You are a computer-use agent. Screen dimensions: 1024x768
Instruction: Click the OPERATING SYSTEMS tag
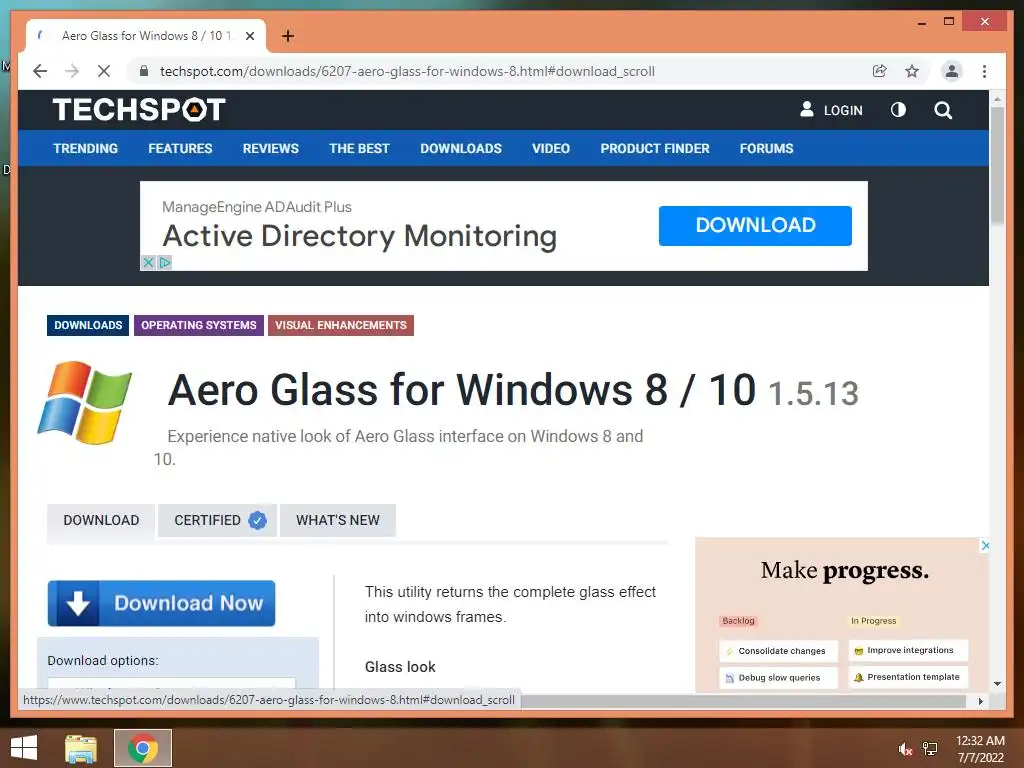tap(199, 325)
